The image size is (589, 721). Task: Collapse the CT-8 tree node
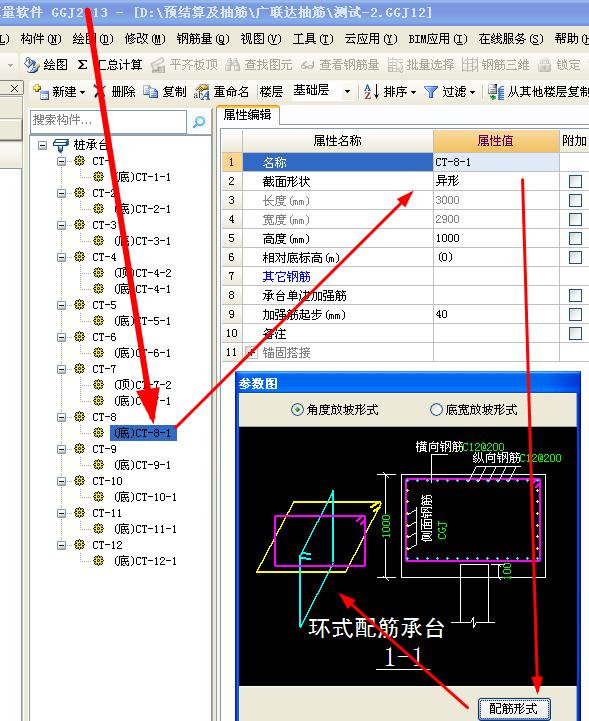point(61,417)
